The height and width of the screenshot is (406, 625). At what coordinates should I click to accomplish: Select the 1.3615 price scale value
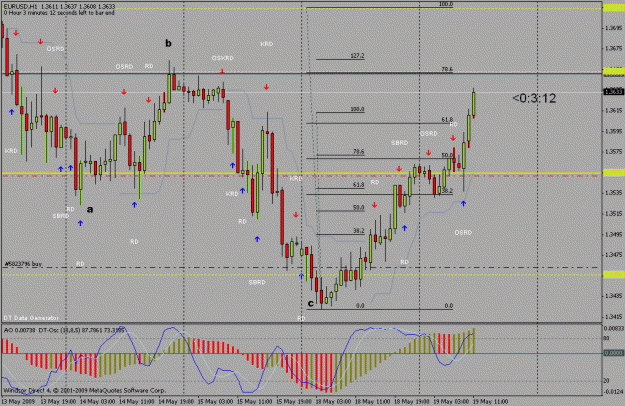click(613, 110)
